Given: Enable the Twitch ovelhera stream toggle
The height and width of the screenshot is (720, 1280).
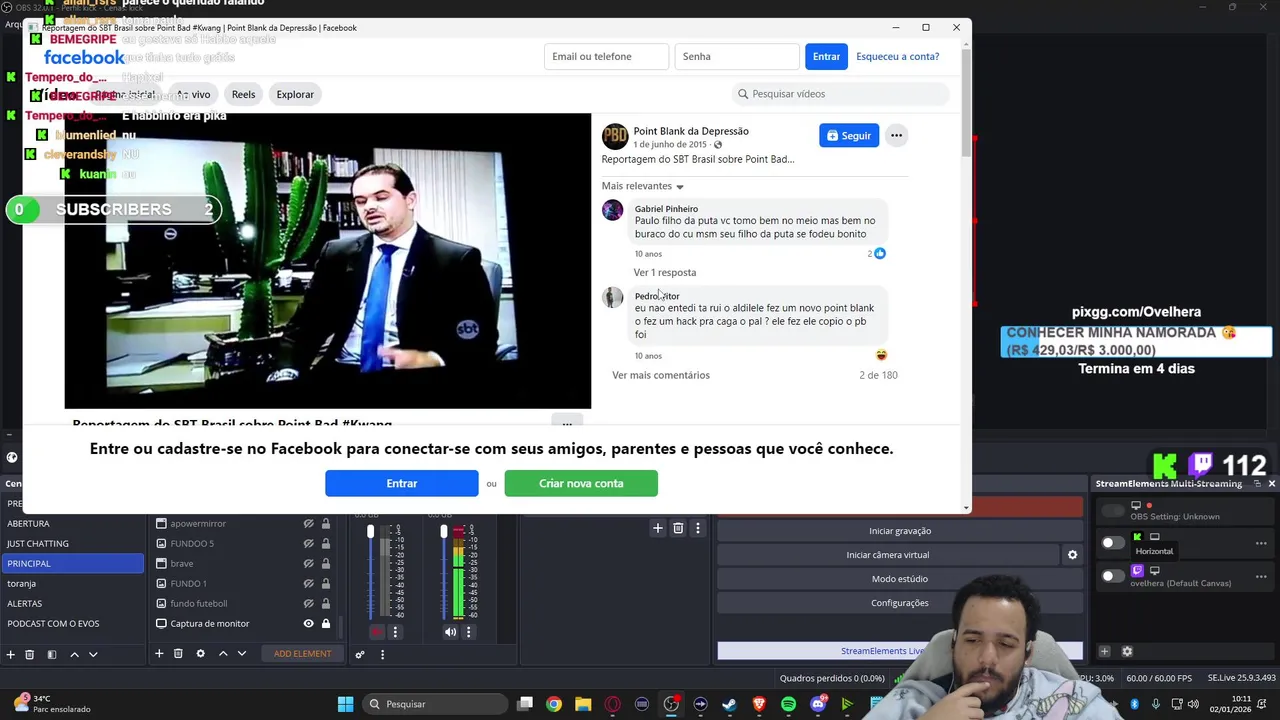Looking at the screenshot, I should [1112, 576].
